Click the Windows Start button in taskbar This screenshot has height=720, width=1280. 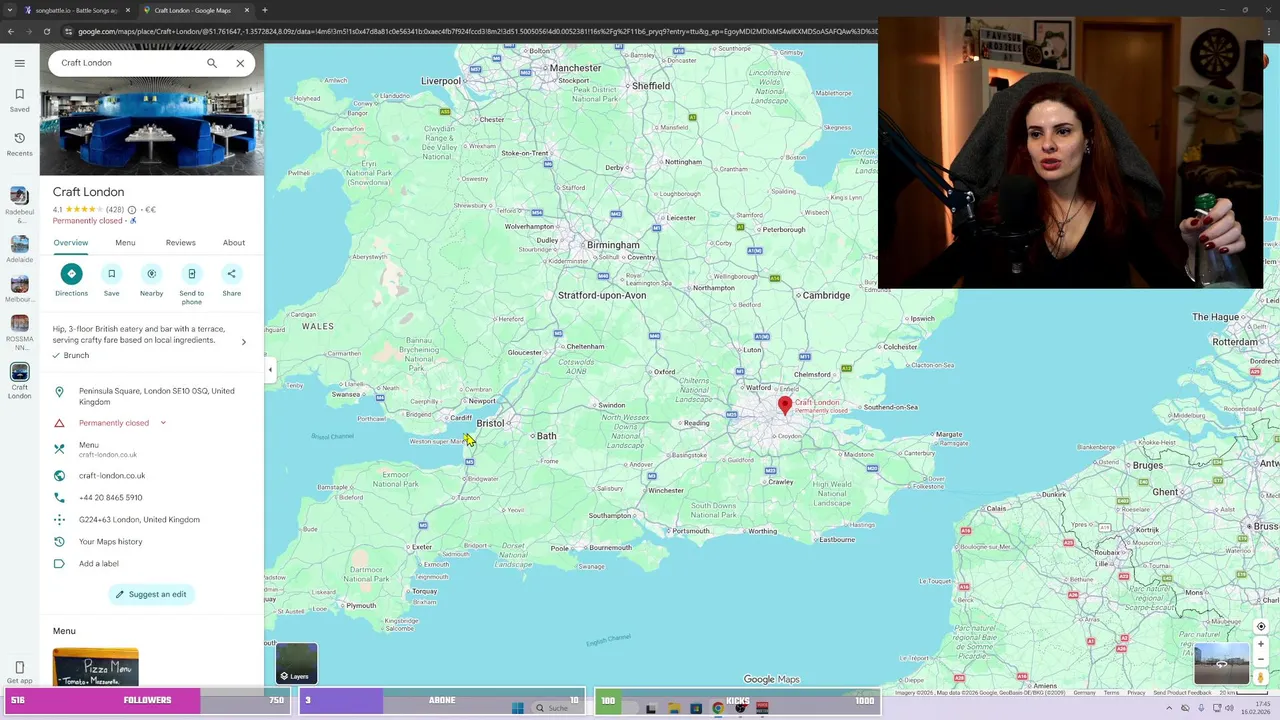(517, 708)
